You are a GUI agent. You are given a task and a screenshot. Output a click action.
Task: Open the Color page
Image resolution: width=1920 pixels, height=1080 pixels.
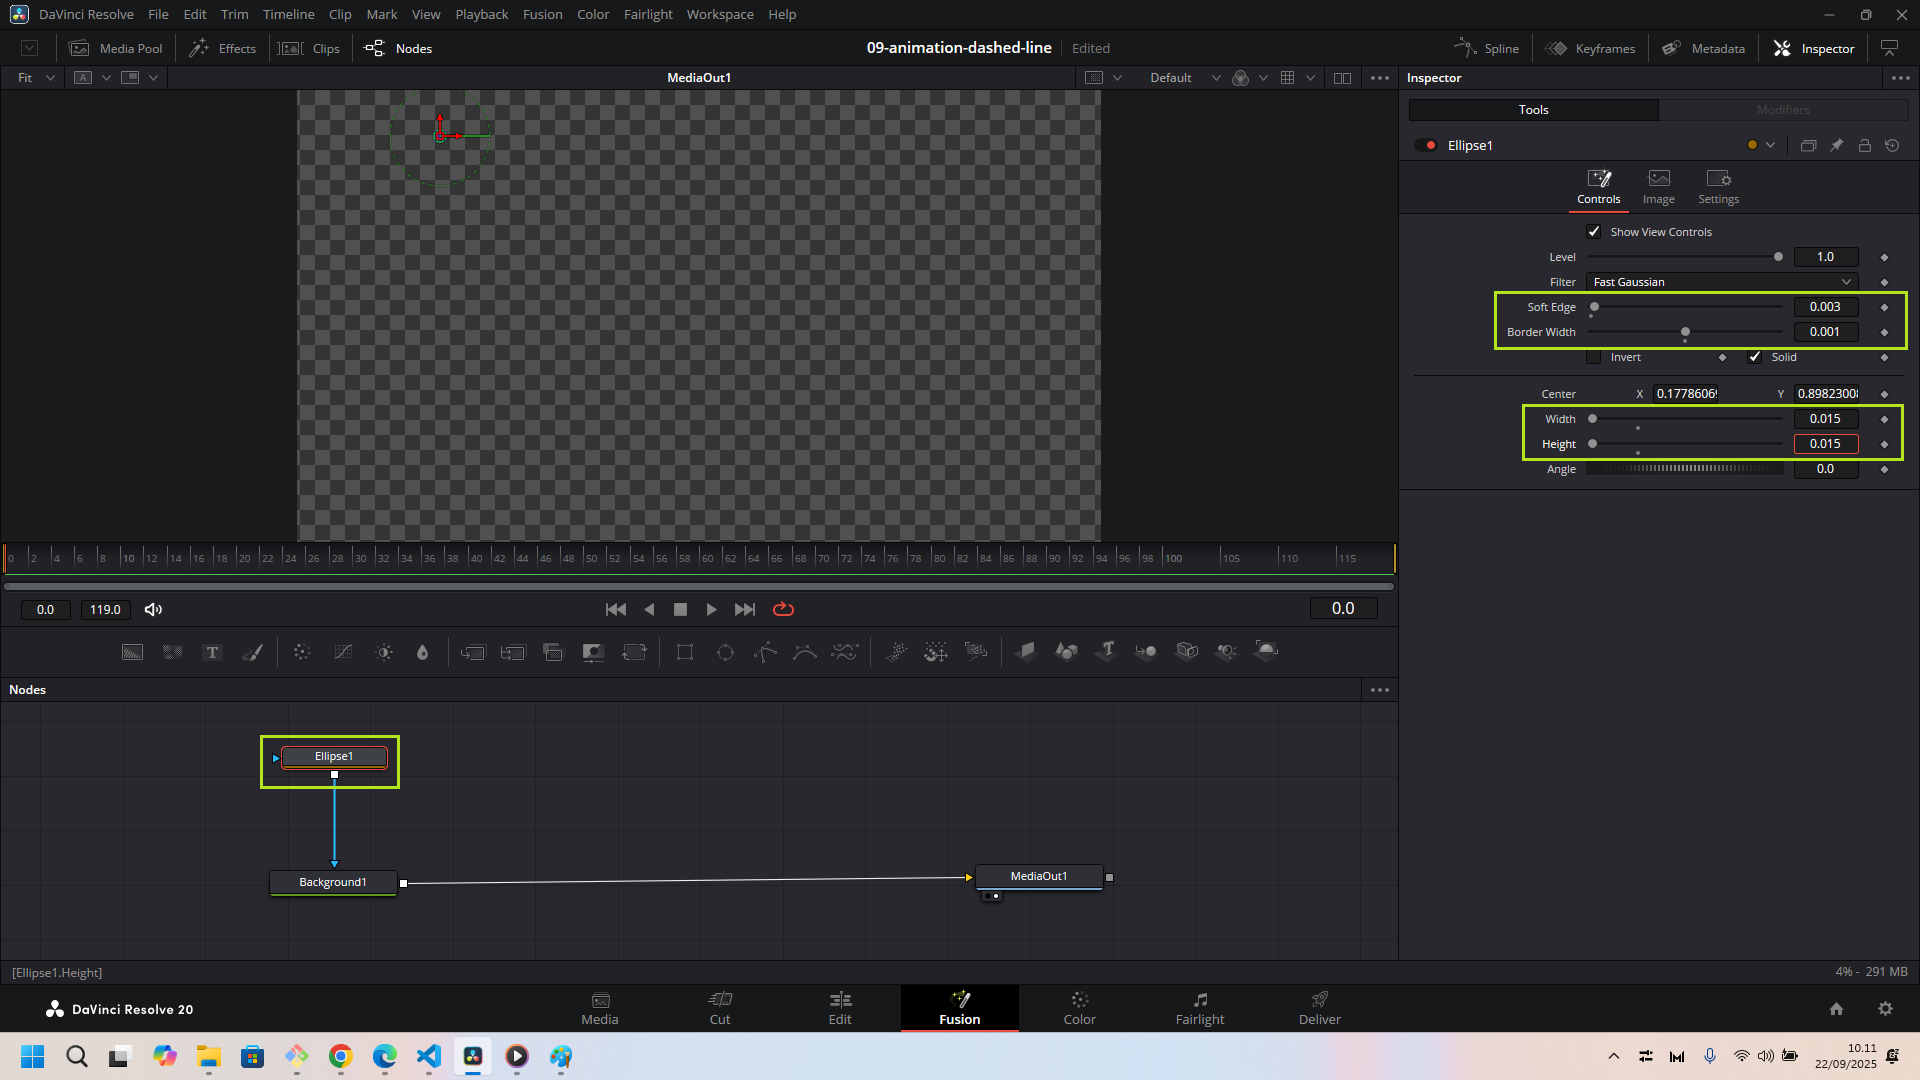pos(1079,1008)
